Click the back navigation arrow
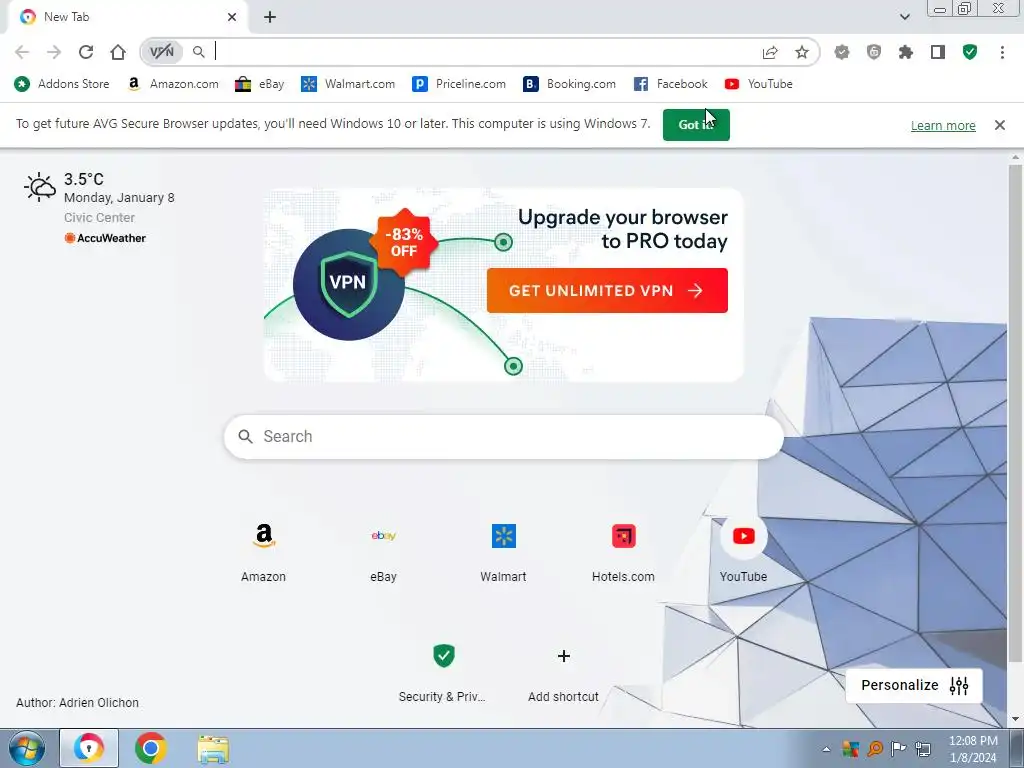The image size is (1024, 768). pos(22,52)
